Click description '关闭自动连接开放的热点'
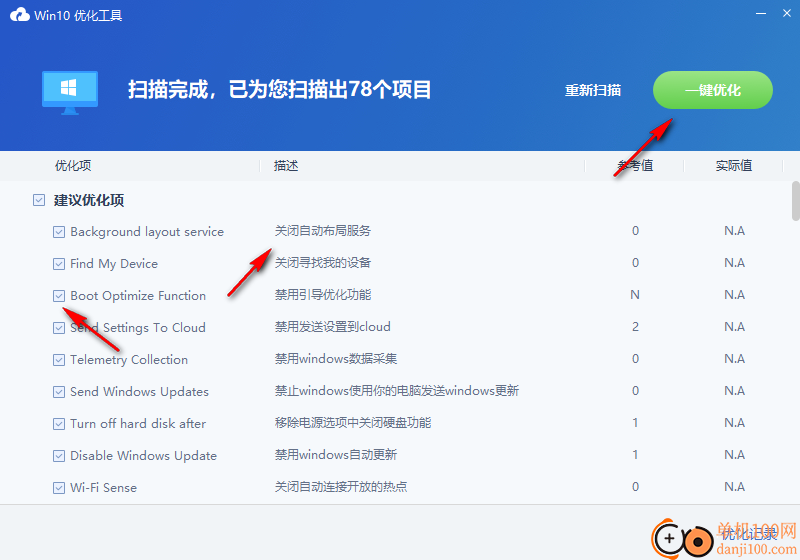 point(341,487)
